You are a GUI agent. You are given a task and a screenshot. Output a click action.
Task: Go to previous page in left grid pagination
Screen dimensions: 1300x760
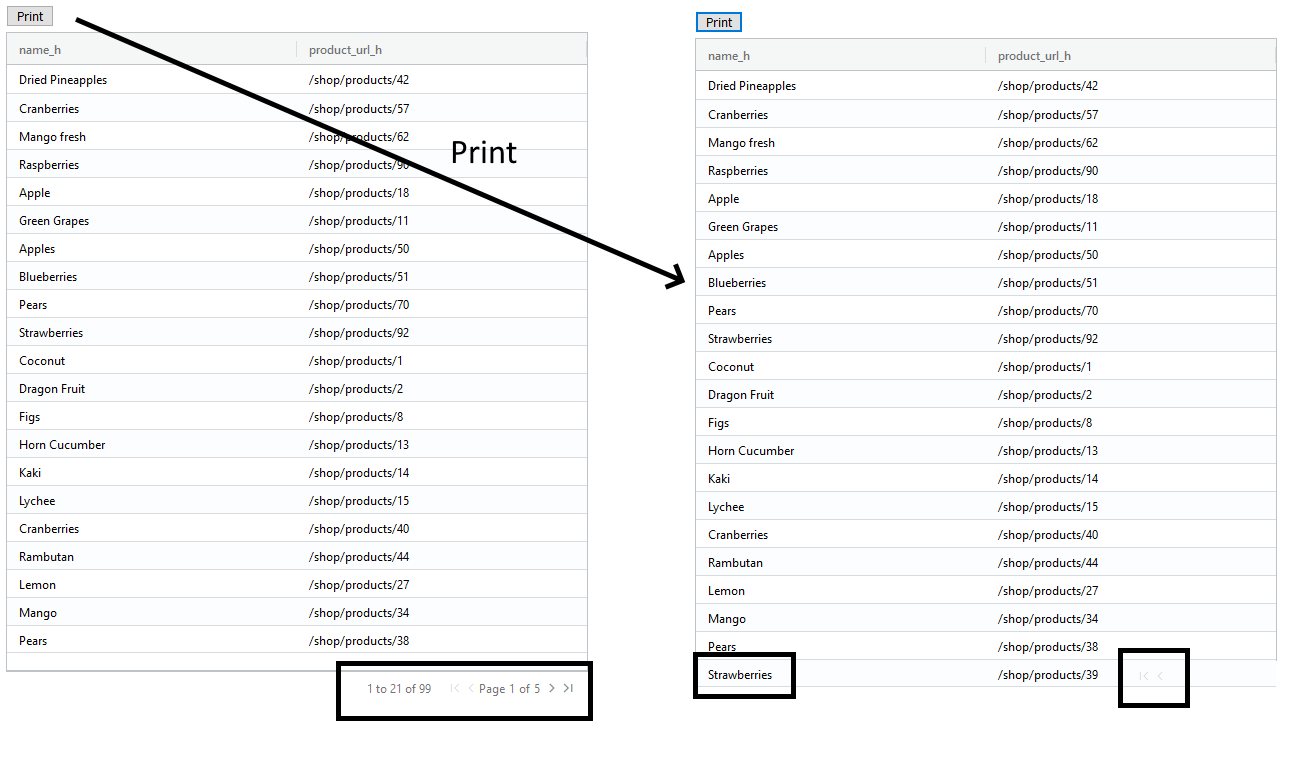[x=471, y=688]
